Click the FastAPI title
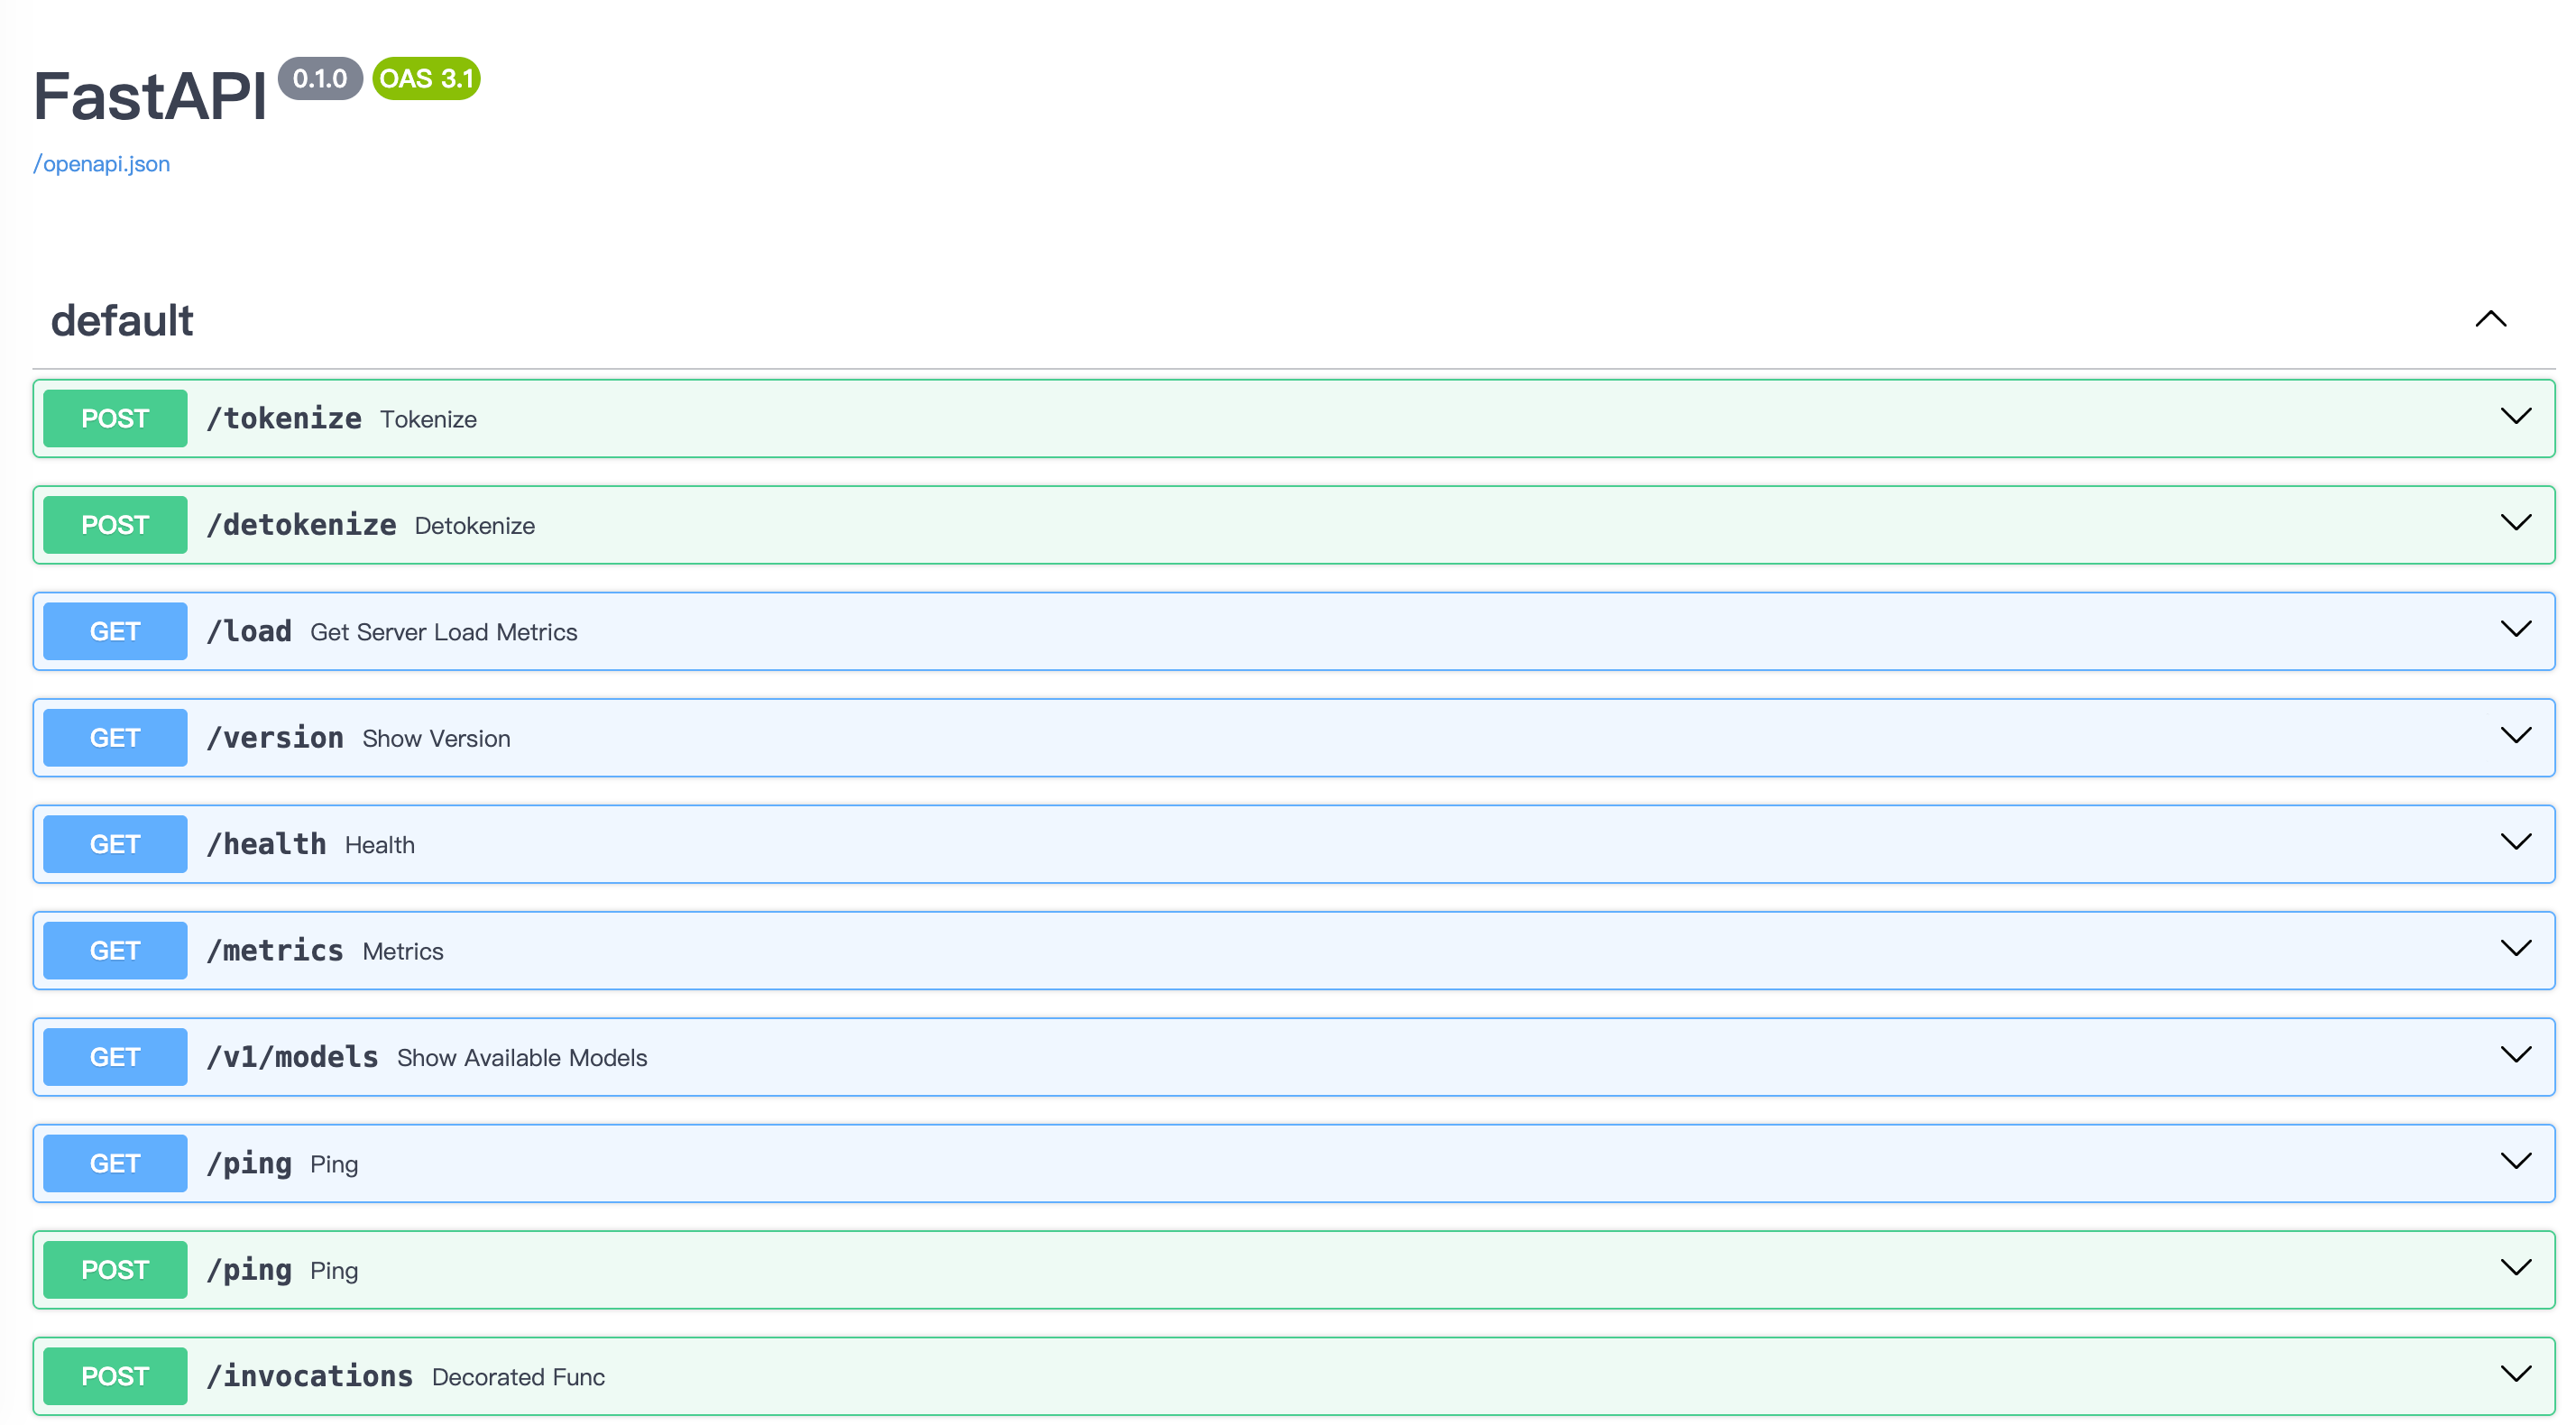Screen dimensions: 2576x1425 (150, 97)
